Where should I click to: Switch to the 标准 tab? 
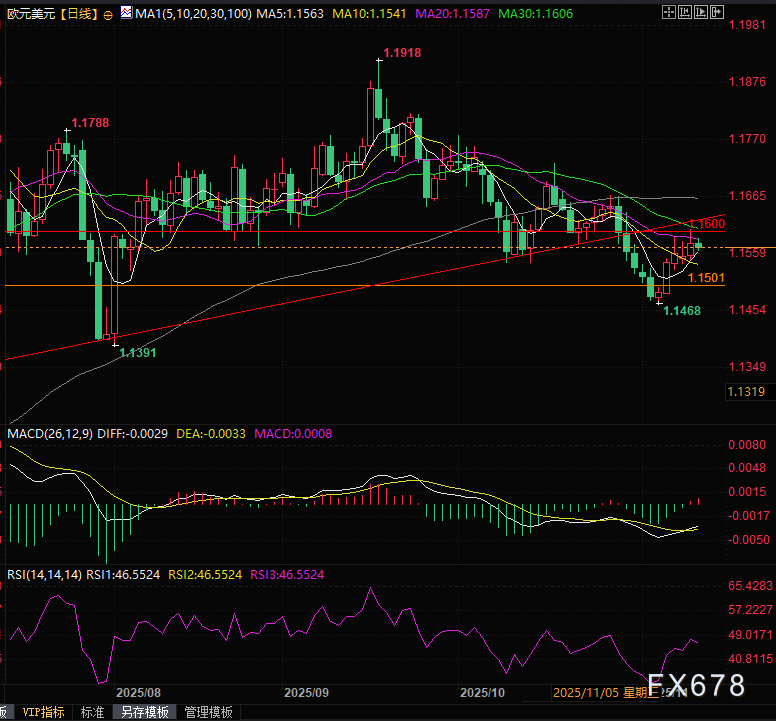(x=92, y=712)
